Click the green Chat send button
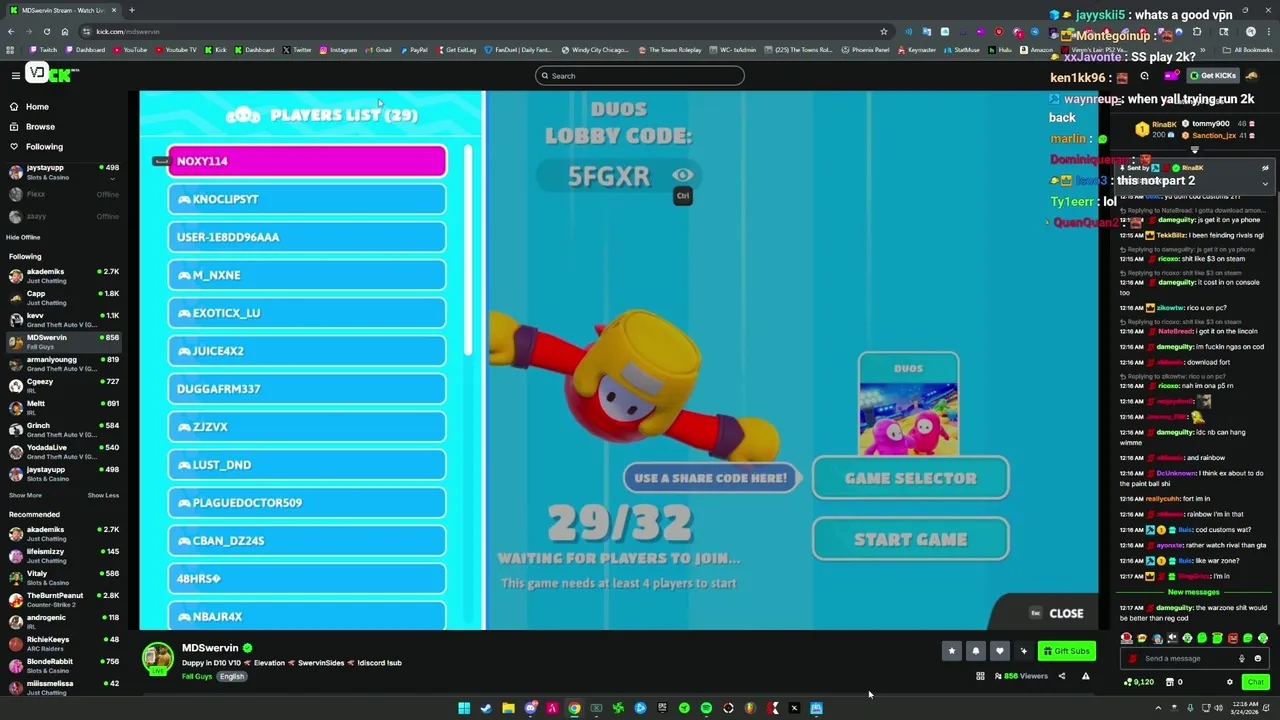The width and height of the screenshot is (1280, 720). pyautogui.click(x=1255, y=682)
